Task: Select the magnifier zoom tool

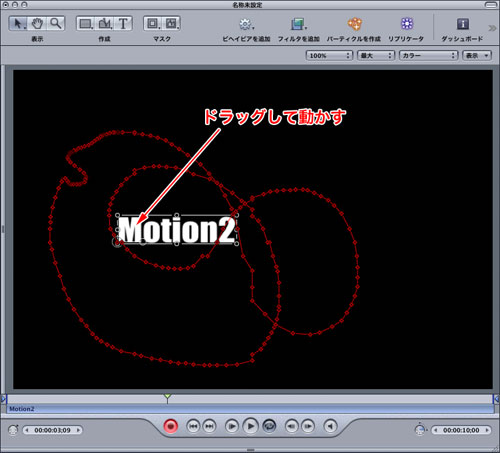Action: (55, 24)
